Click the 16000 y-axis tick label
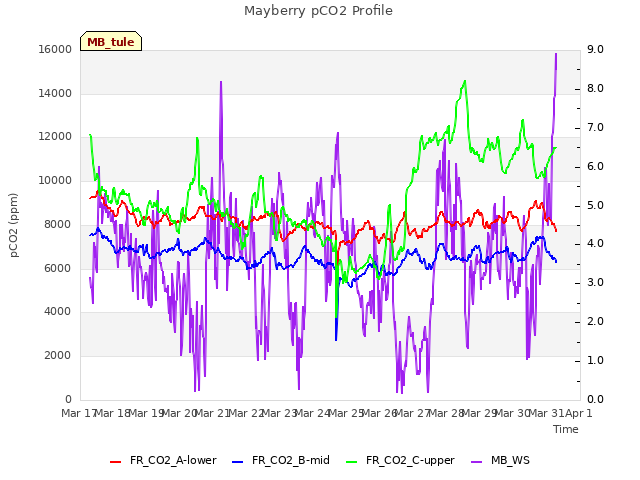Image resolution: width=640 pixels, height=480 pixels. tap(55, 49)
